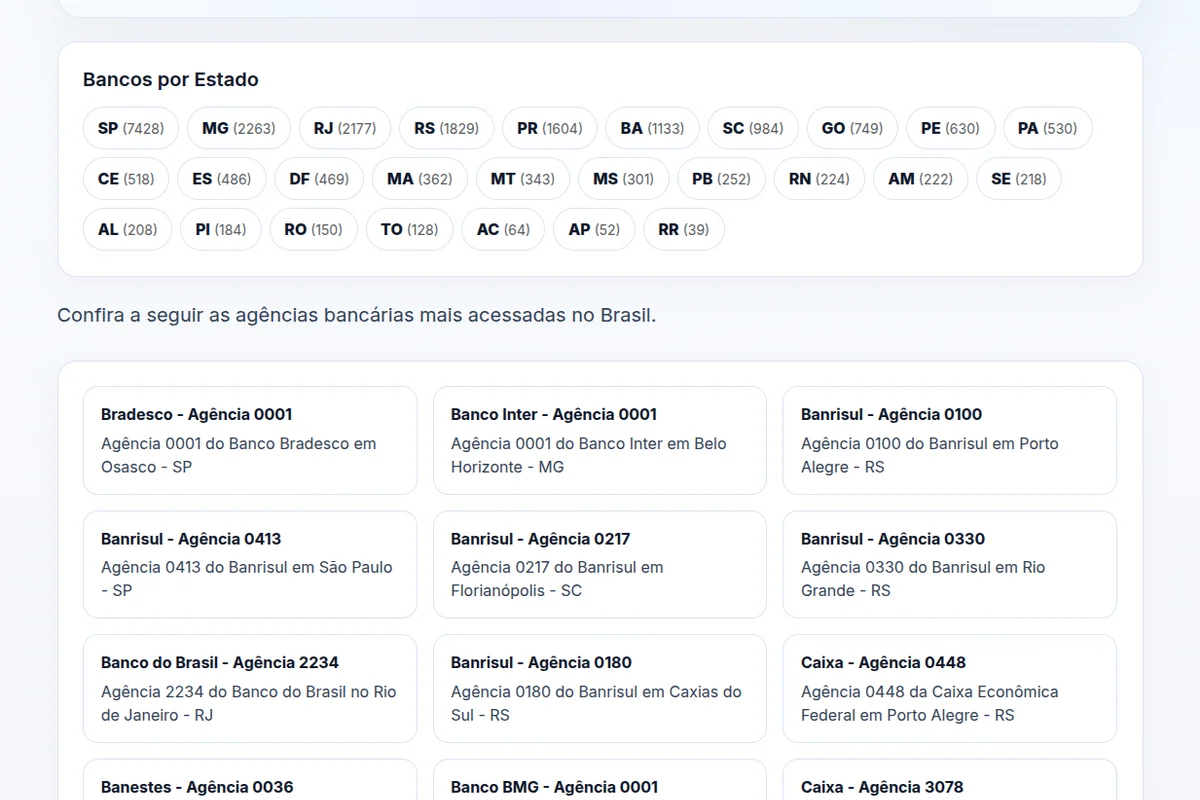Screen dimensions: 1200x800
Task: View Banrisul Agência 0217 in Florianópolis
Action: [600, 564]
